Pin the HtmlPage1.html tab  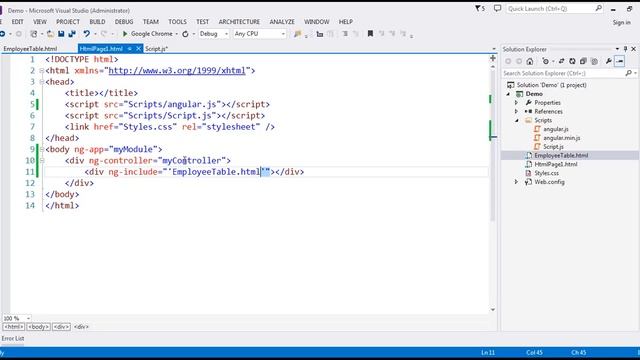coord(129,49)
